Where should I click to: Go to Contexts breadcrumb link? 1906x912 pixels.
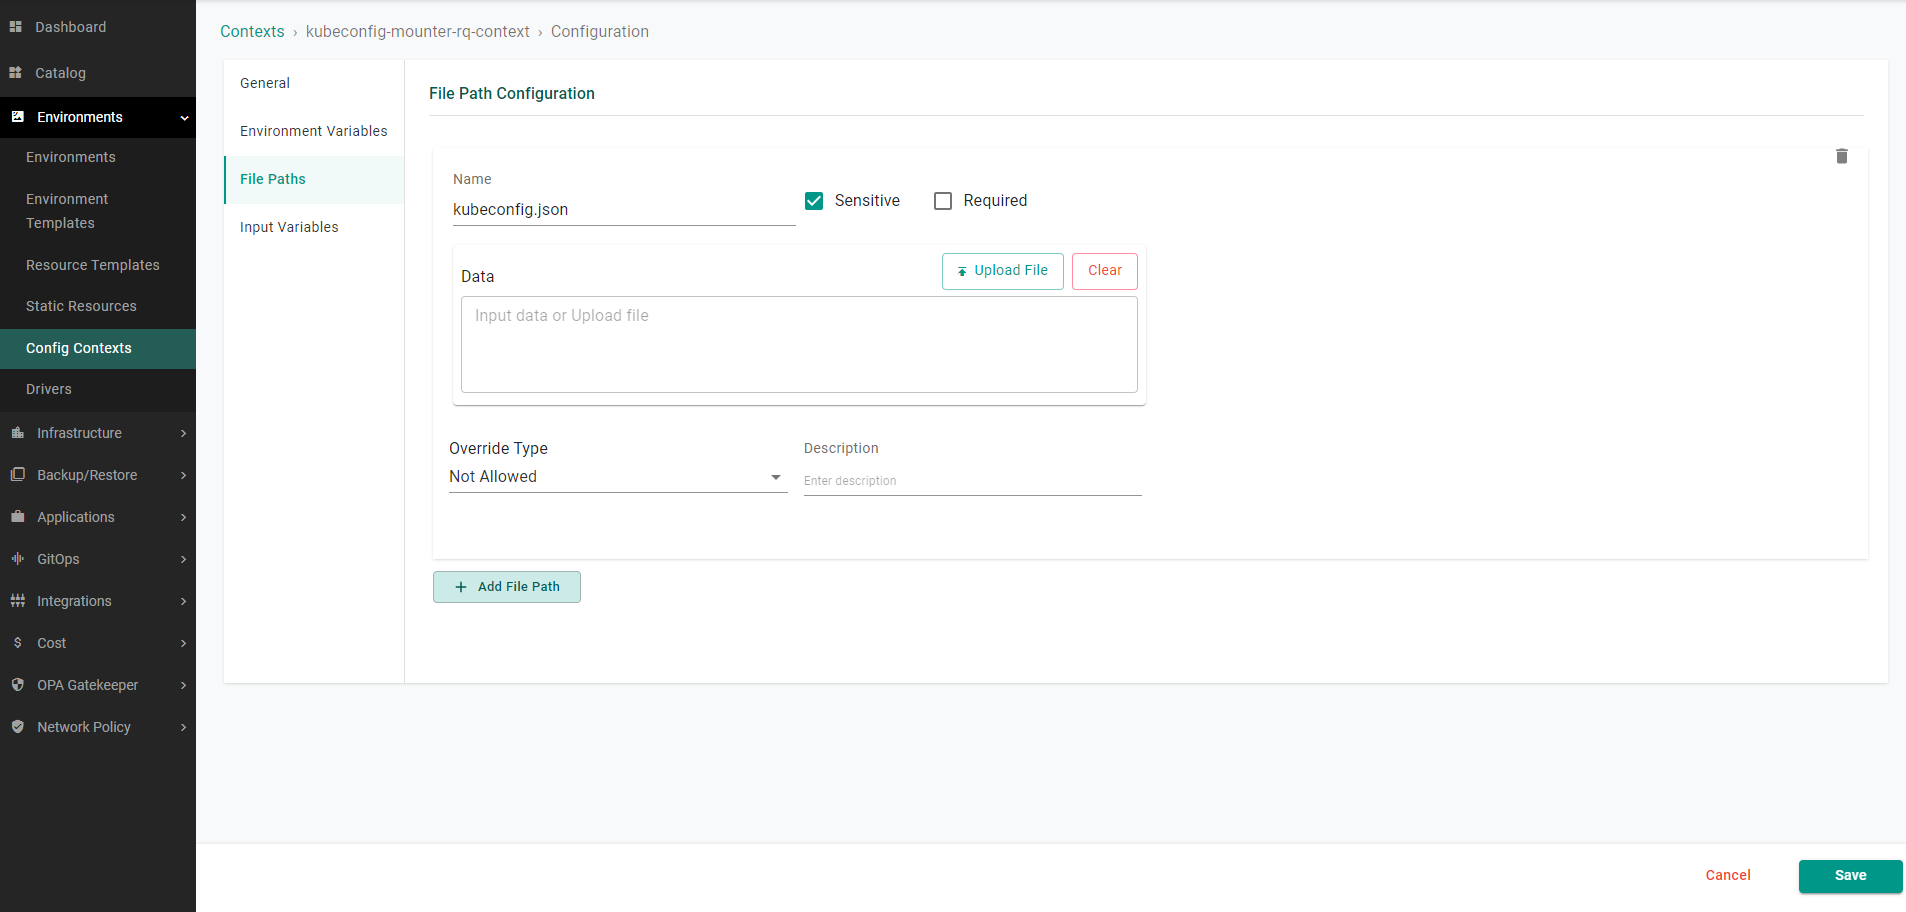(252, 32)
